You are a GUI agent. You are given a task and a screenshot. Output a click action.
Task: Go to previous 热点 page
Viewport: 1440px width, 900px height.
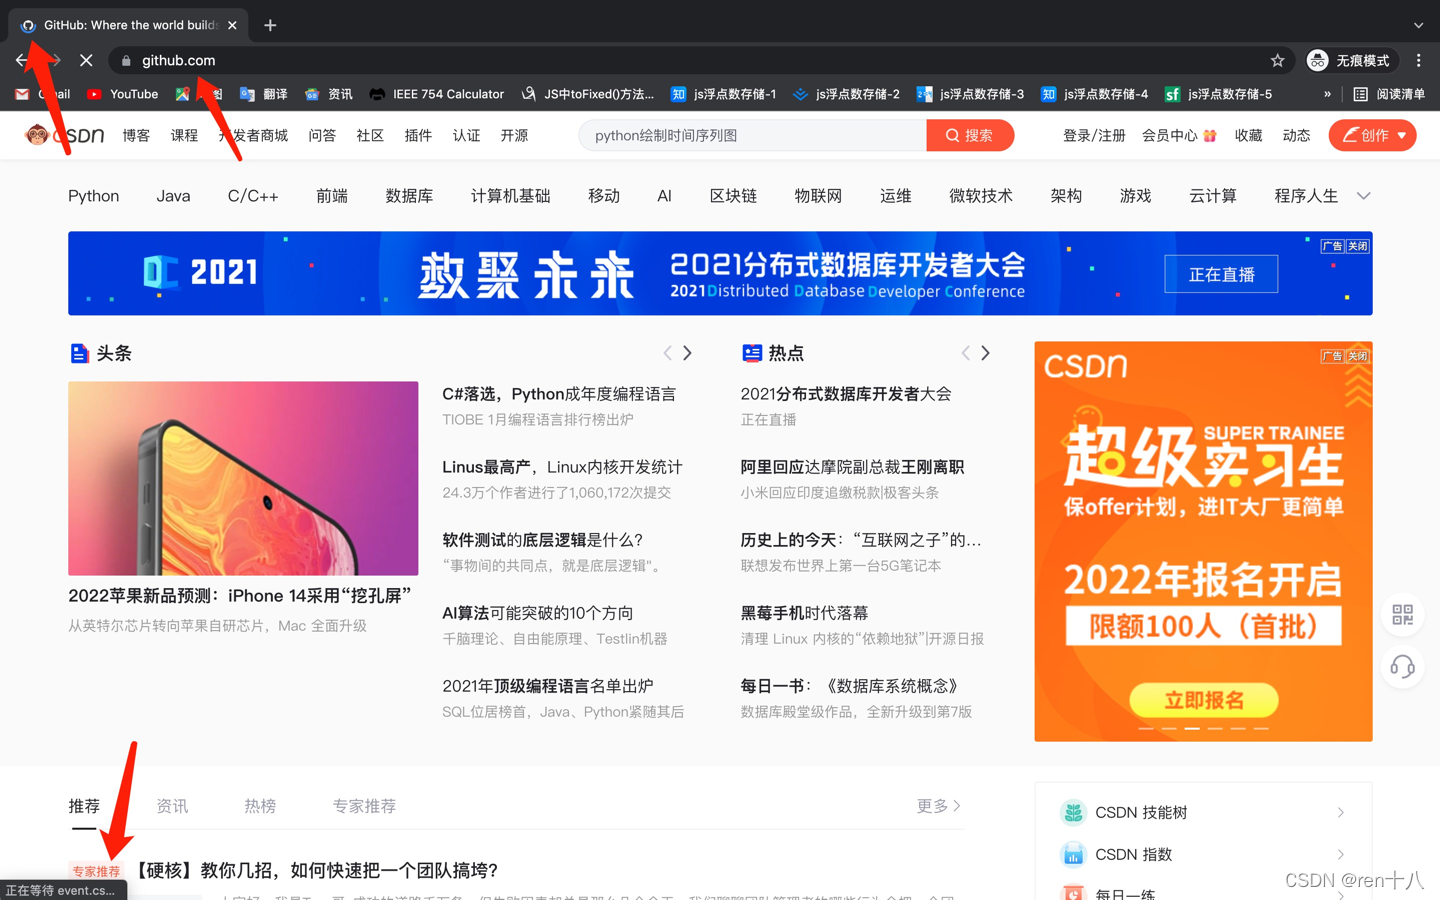[965, 353]
